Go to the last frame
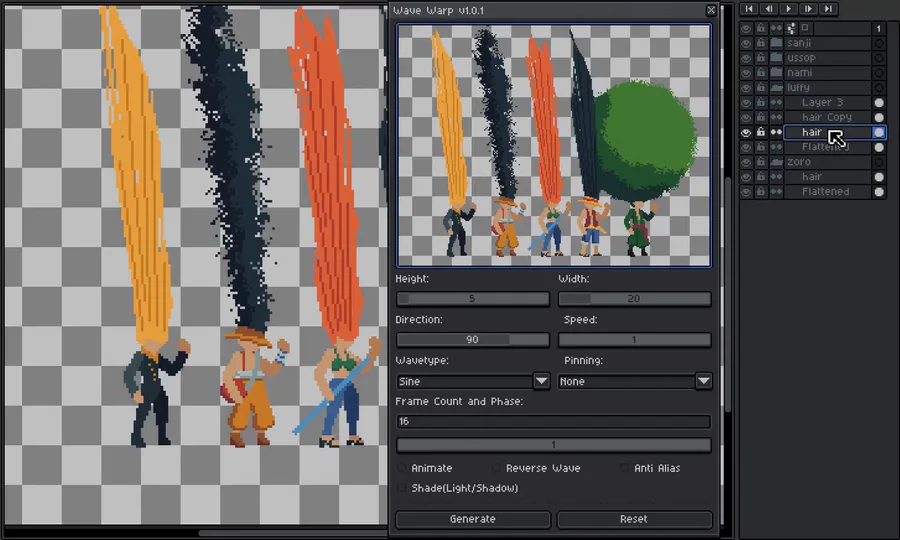 pyautogui.click(x=828, y=9)
